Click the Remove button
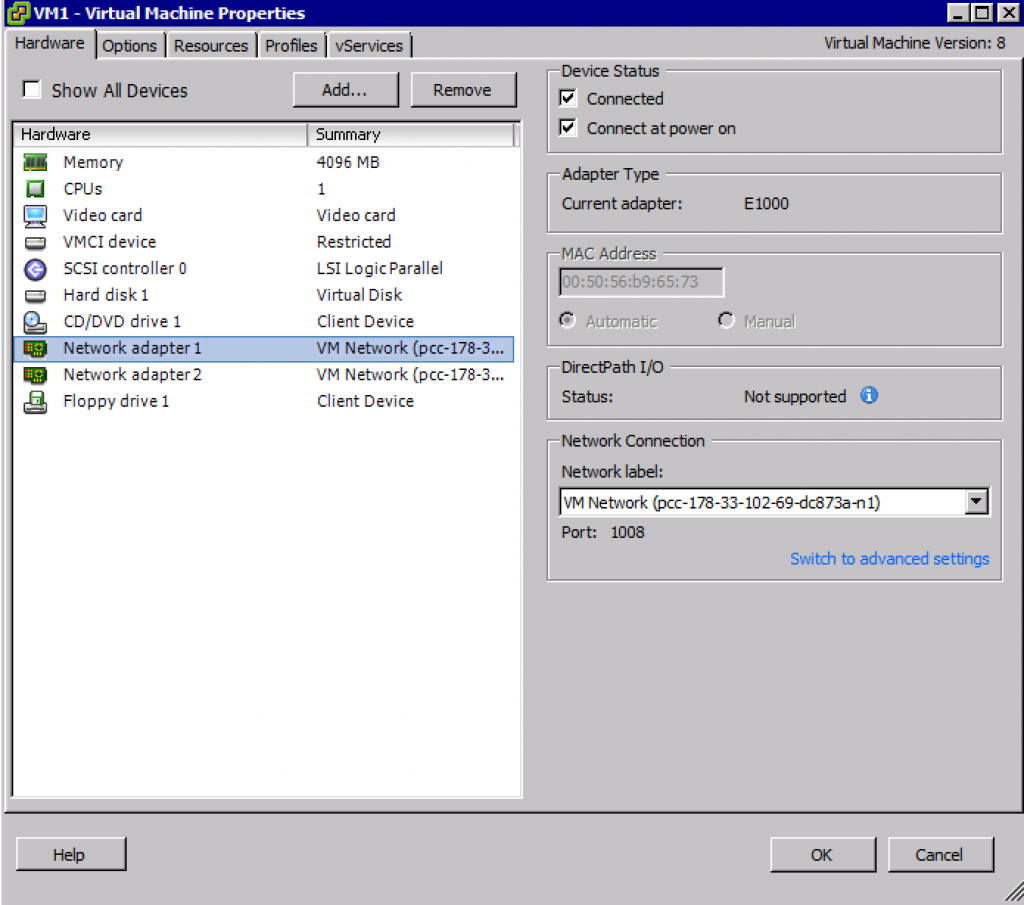This screenshot has height=905, width=1024. [463, 89]
